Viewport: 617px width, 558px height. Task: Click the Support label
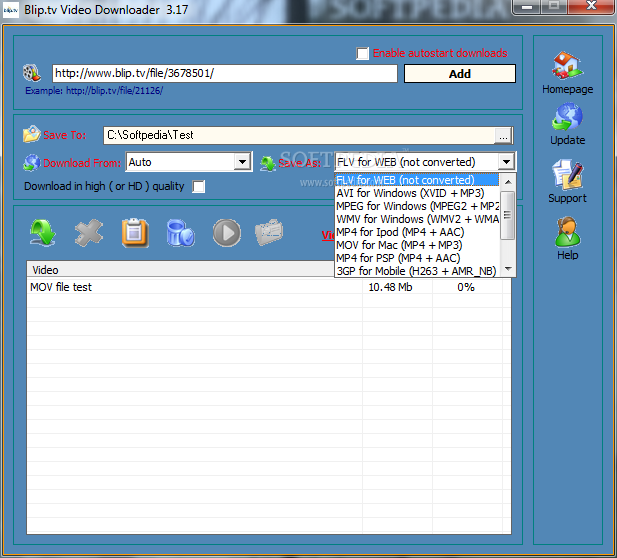coord(567,198)
